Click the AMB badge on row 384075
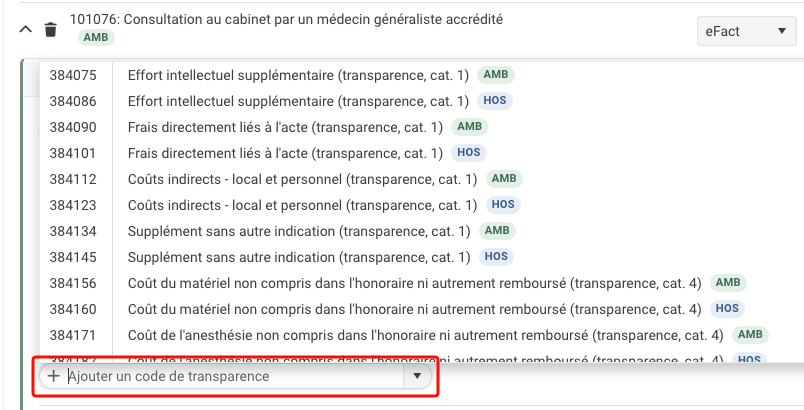 point(496,75)
